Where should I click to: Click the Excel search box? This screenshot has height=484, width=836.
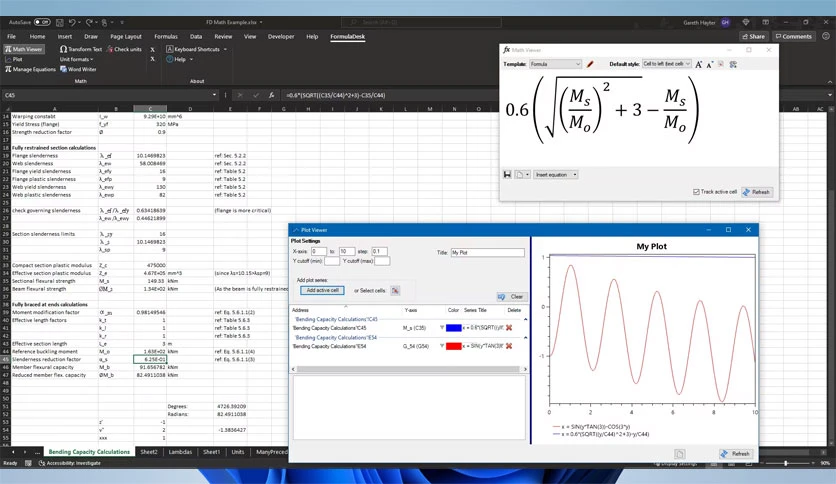click(421, 22)
